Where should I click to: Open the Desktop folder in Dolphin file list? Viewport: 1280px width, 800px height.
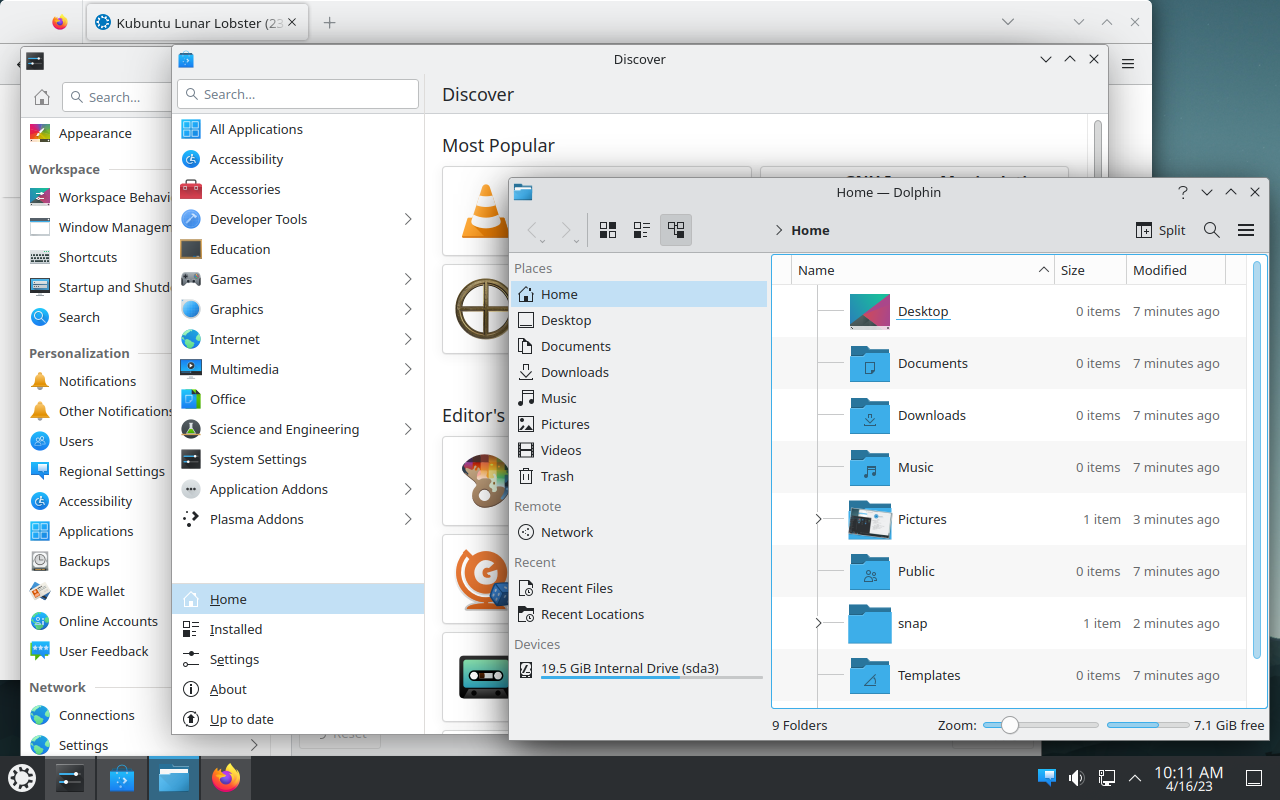tap(923, 312)
